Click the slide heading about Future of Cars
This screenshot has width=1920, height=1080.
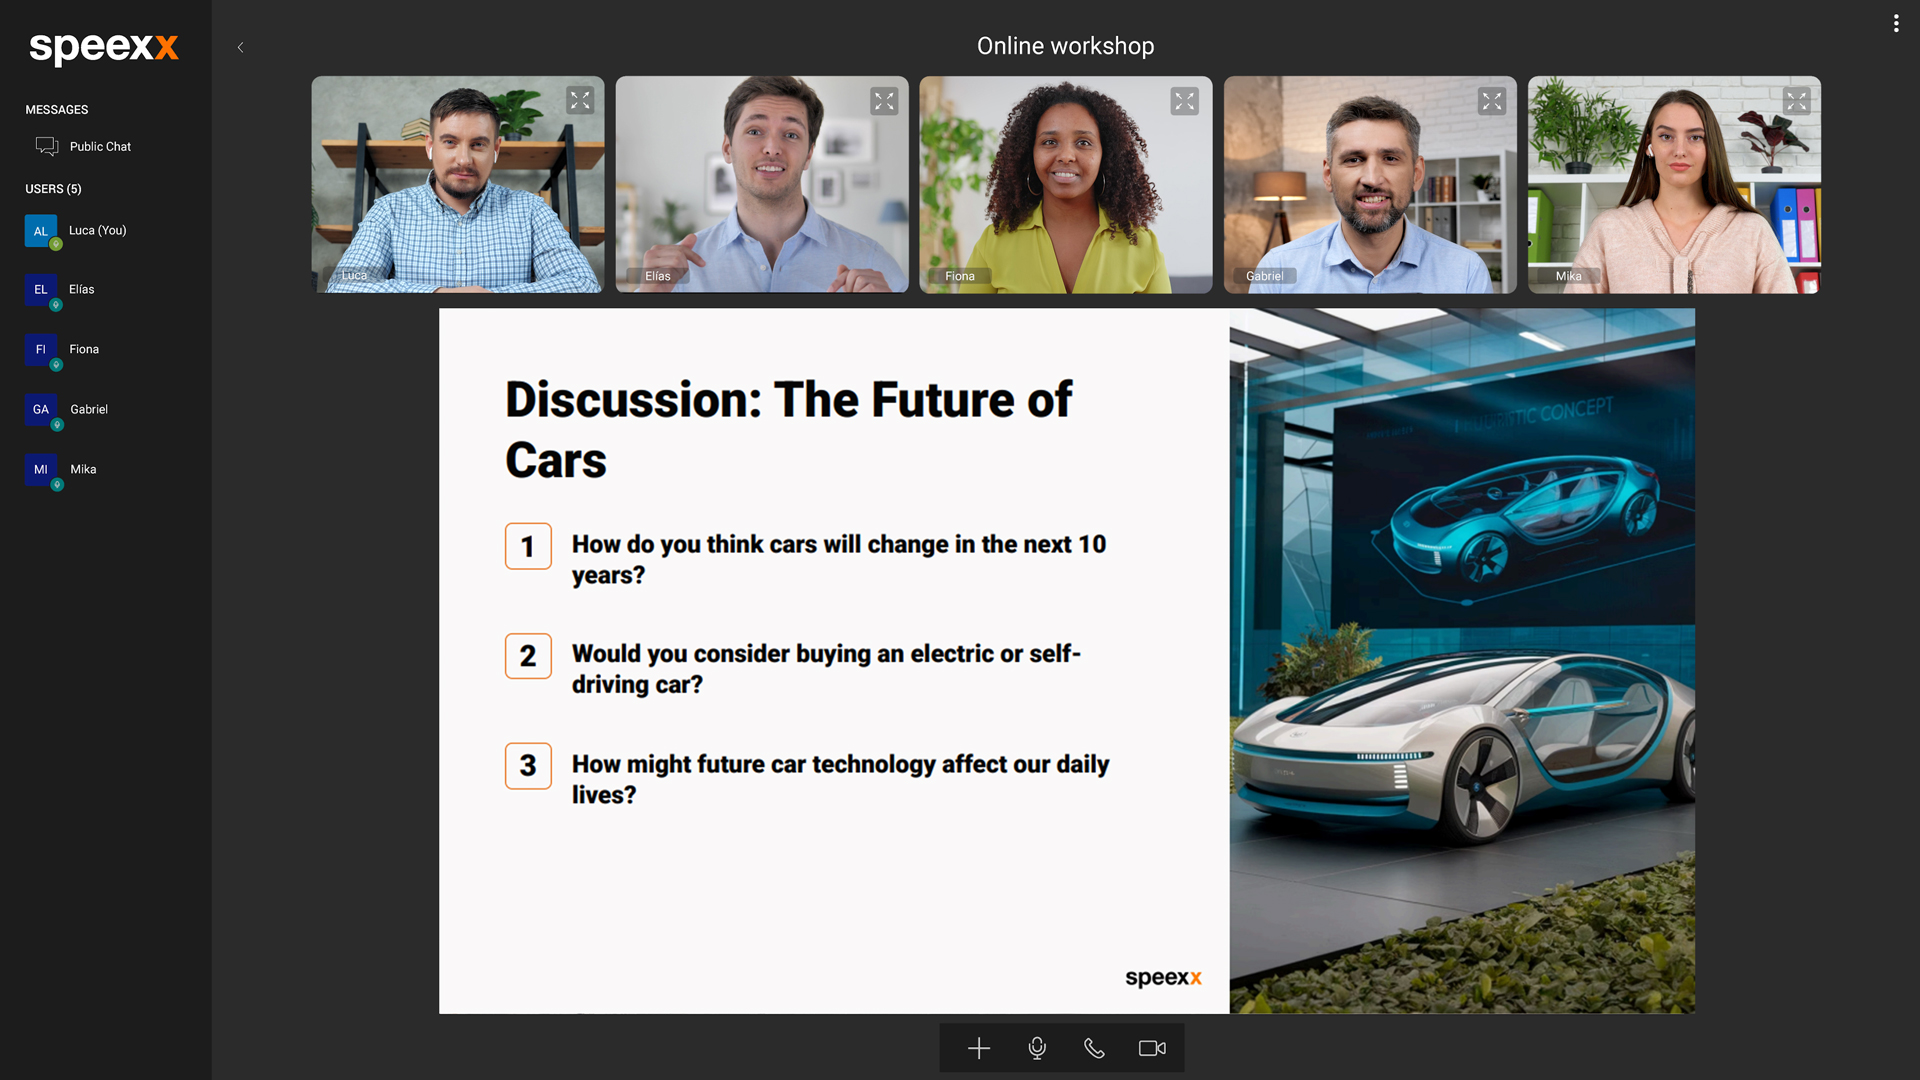(789, 430)
